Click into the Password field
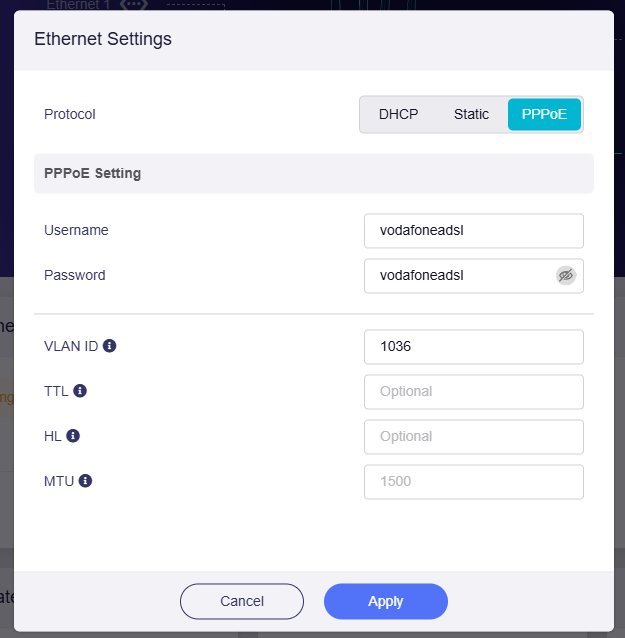The image size is (625, 638). 458,275
